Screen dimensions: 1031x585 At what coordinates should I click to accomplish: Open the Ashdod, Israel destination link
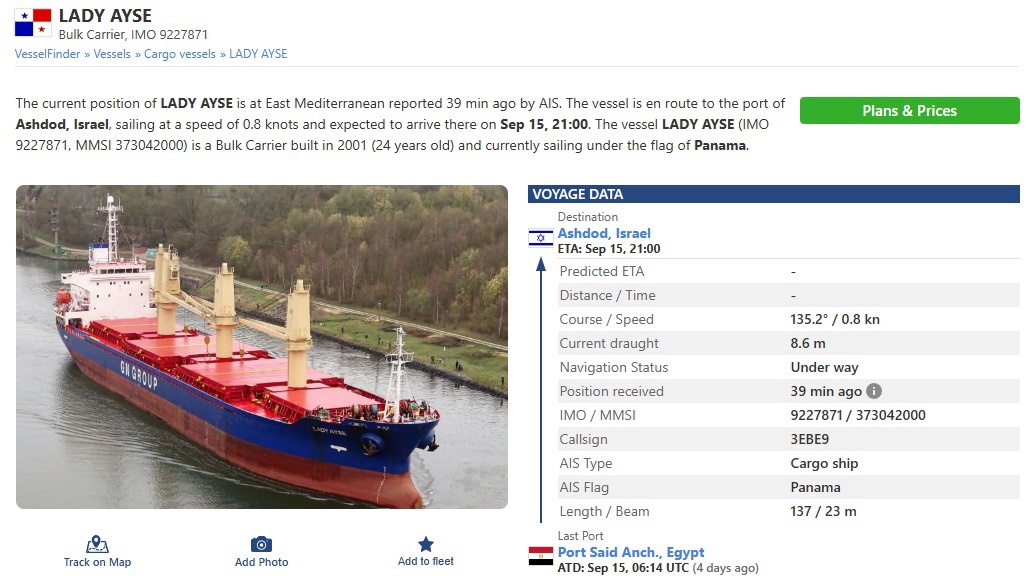[x=604, y=233]
